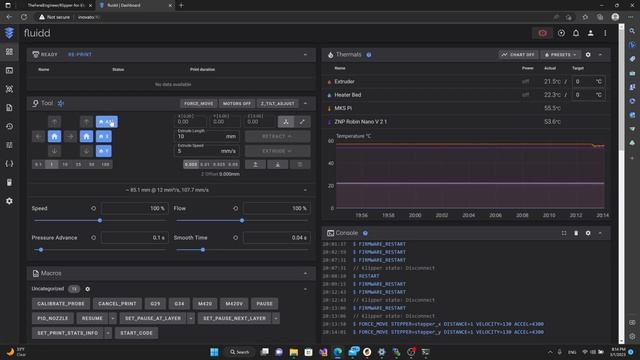
Task: Open the notifications bell
Action: click(576, 33)
